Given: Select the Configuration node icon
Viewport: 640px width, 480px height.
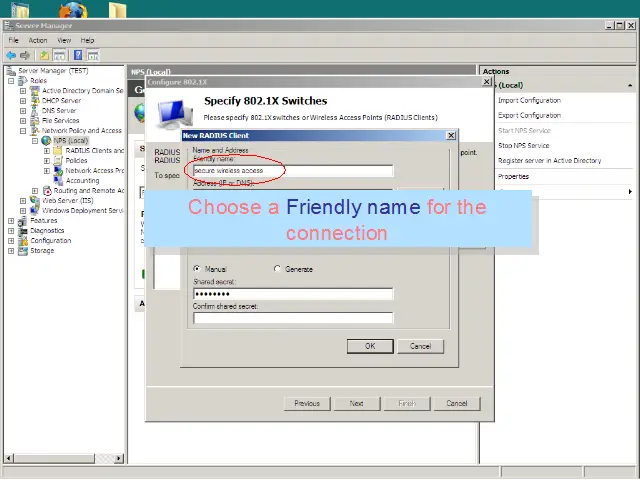Looking at the screenshot, I should tap(23, 240).
